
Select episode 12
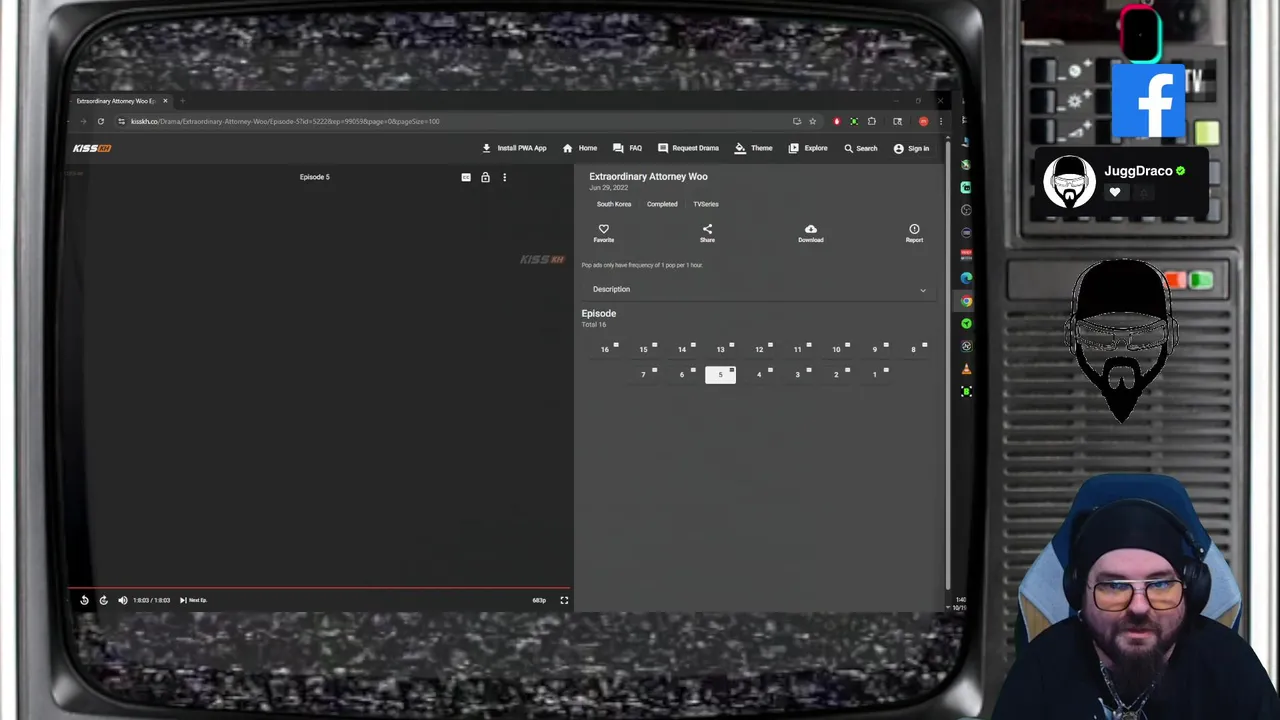coord(759,349)
